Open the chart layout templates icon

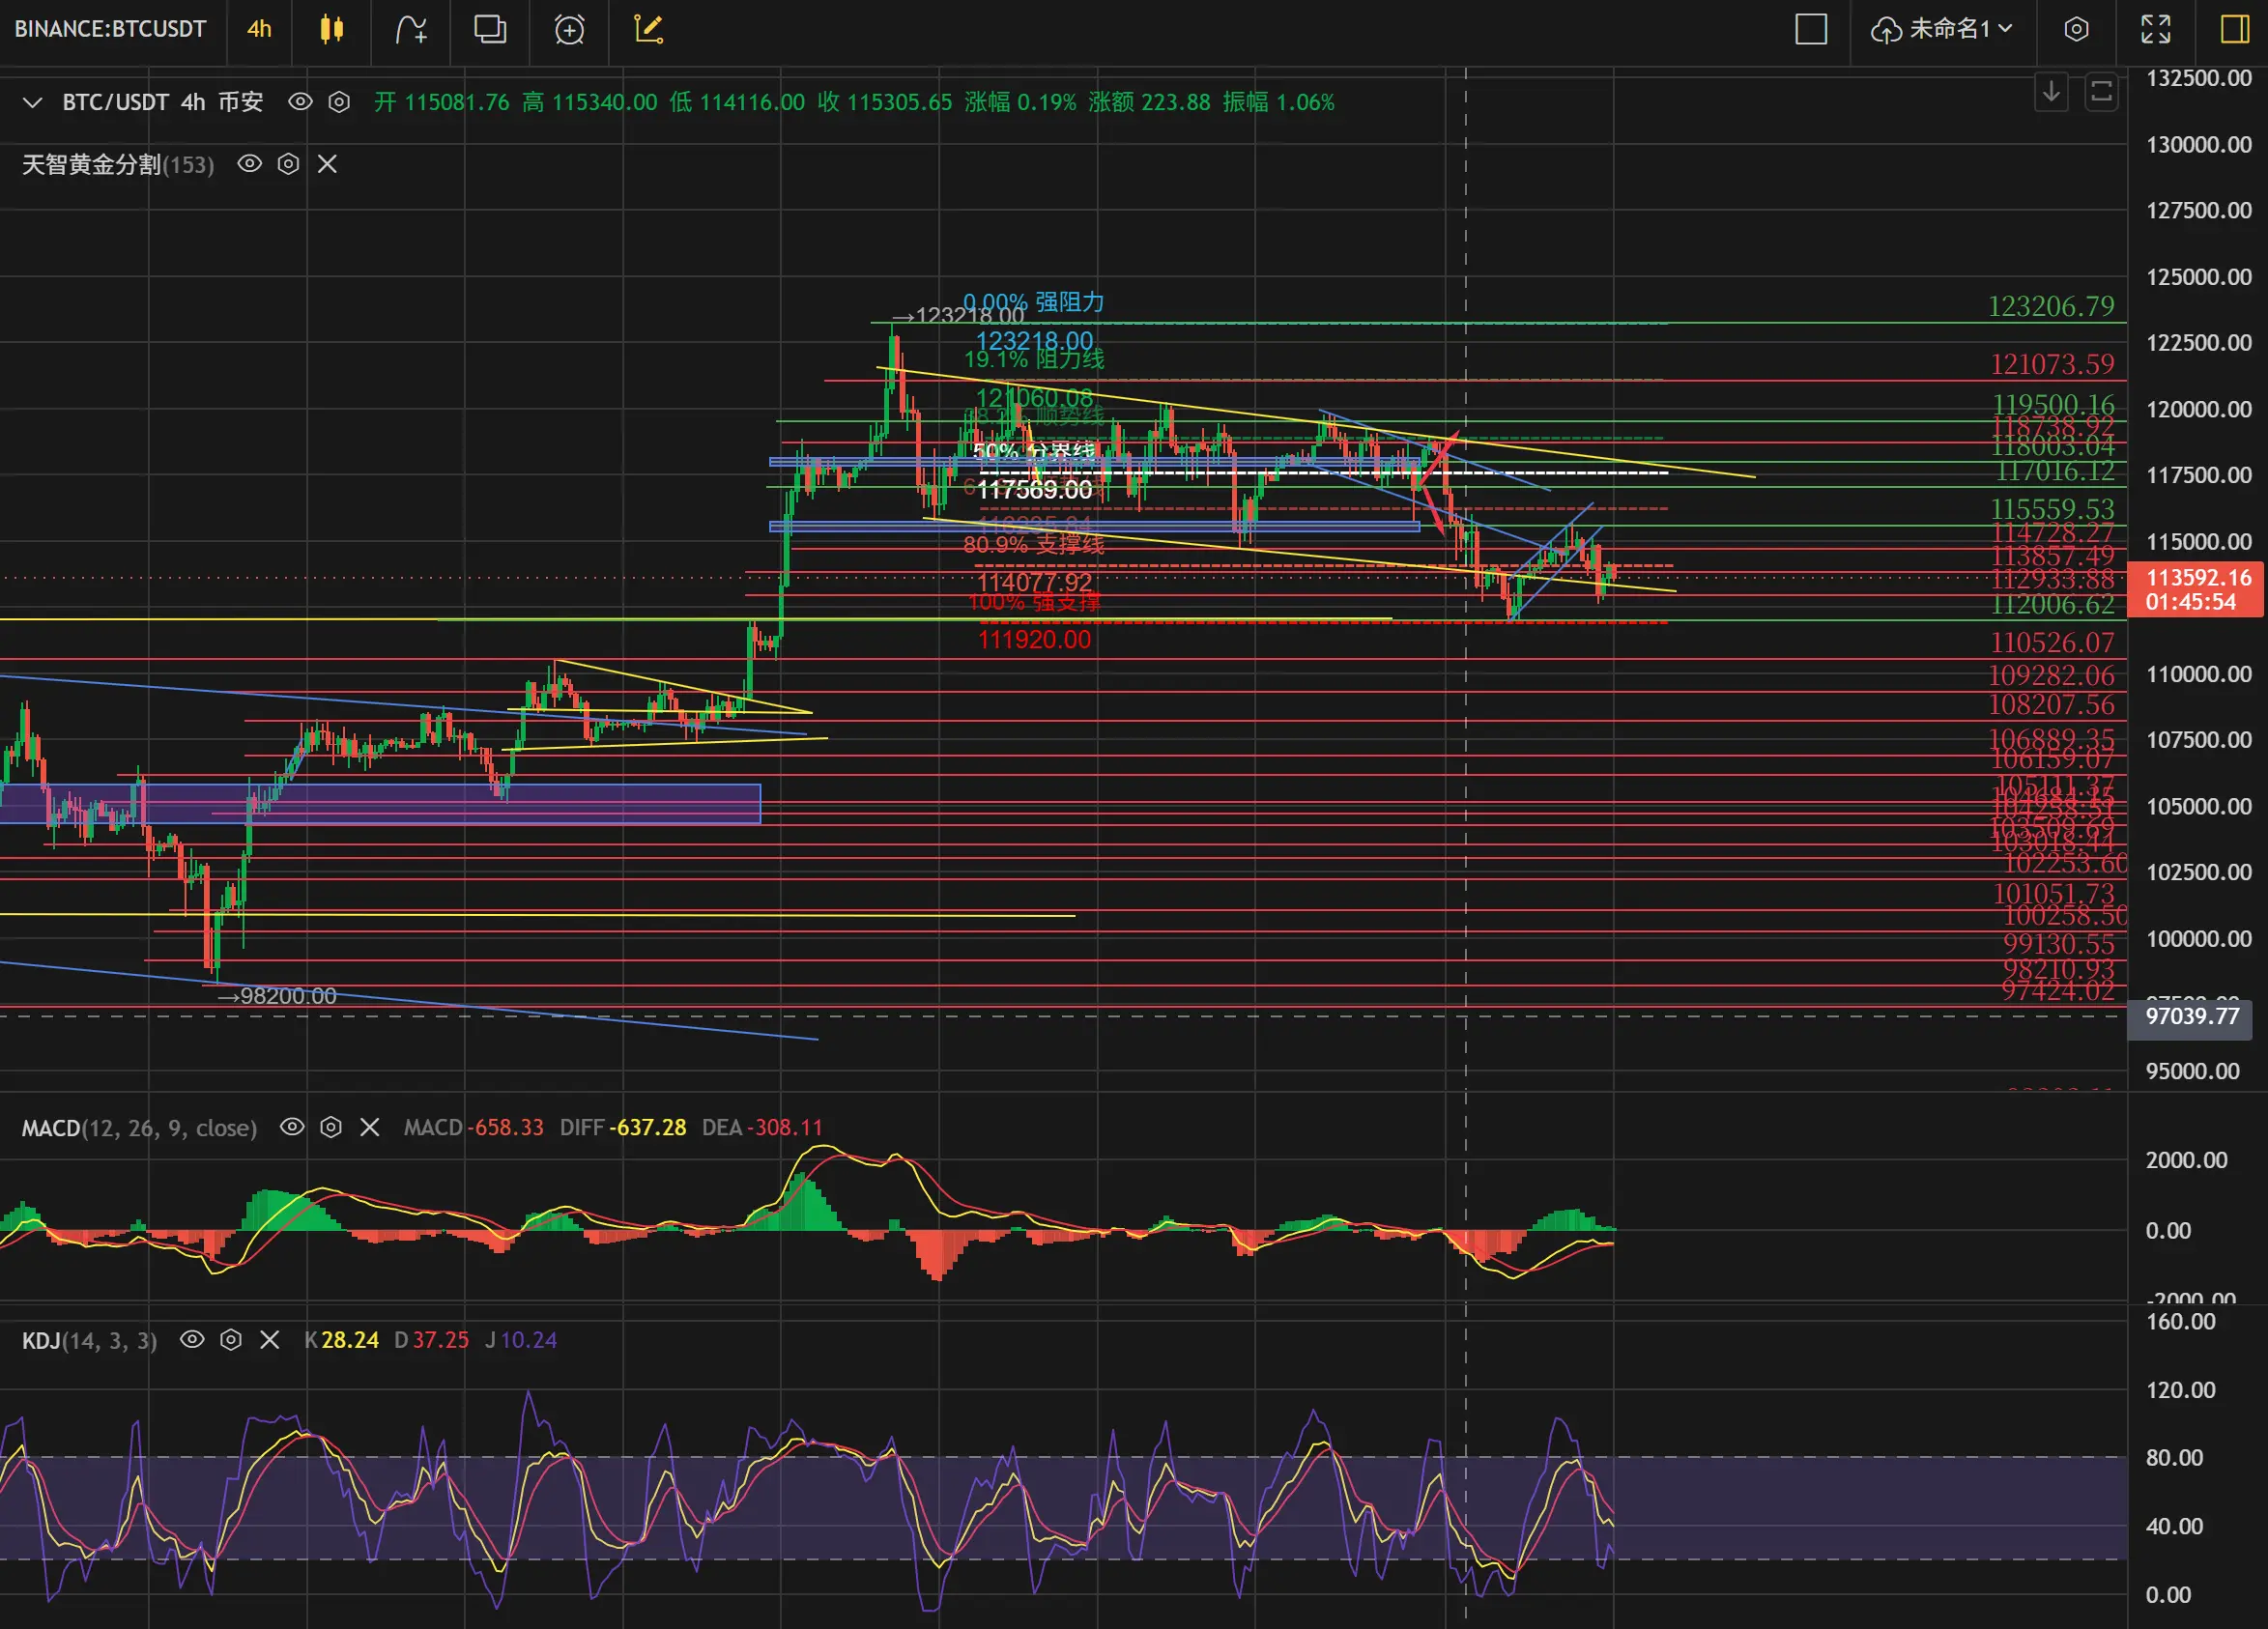tap(489, 29)
